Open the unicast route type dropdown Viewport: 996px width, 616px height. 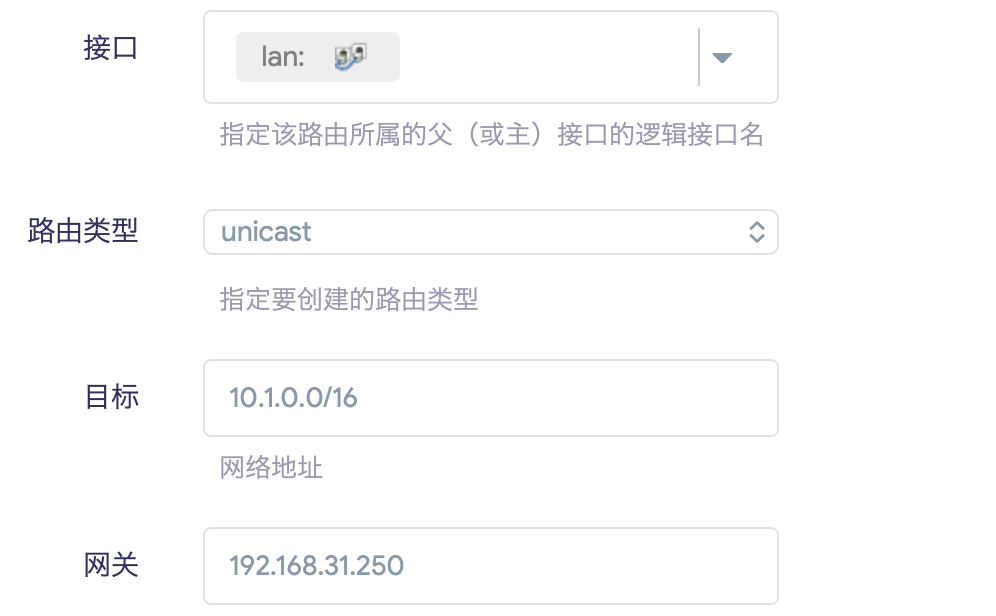490,232
